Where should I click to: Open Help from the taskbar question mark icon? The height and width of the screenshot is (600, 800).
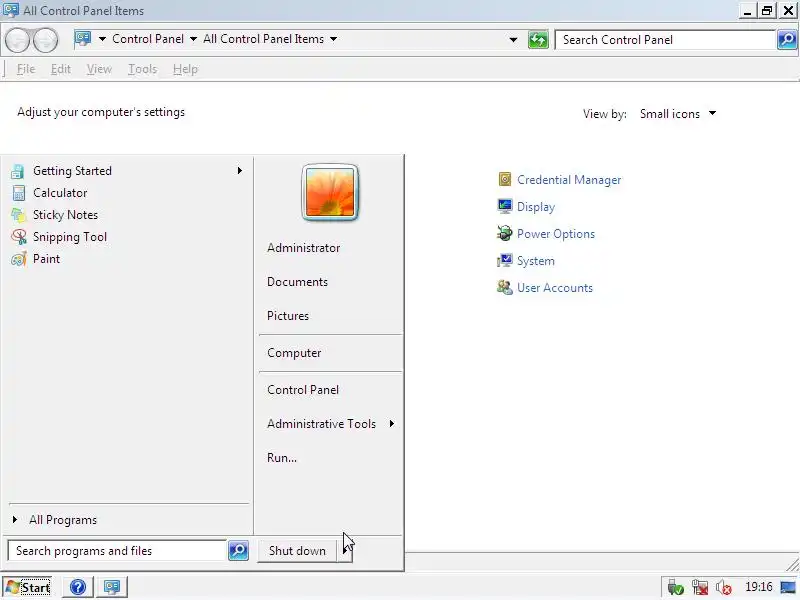tap(78, 587)
